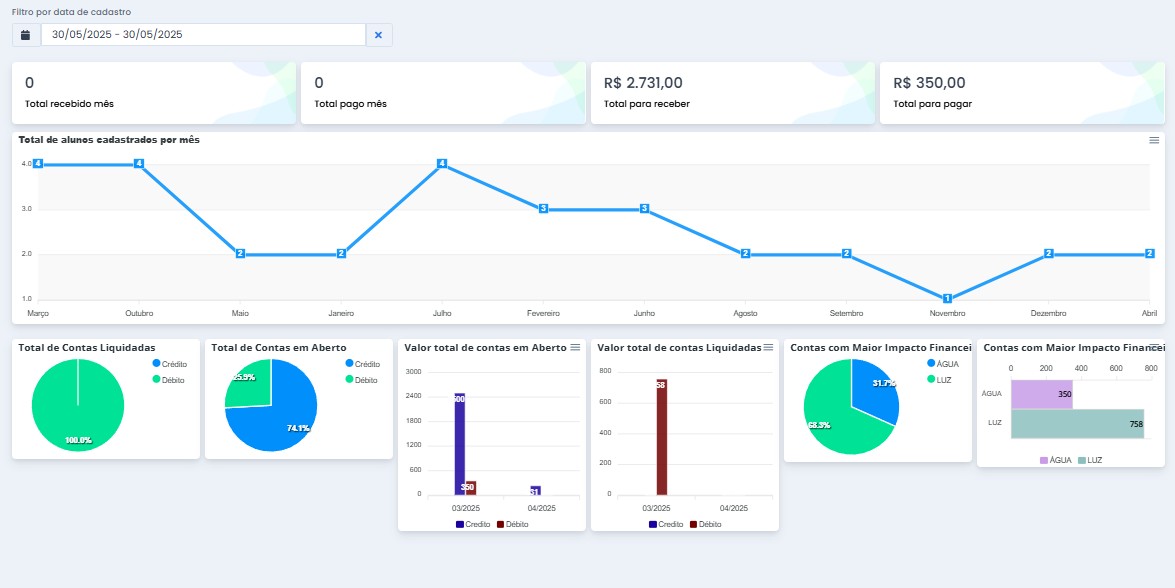Open the menu icon of Valor total de contas Liquidadas

tap(768, 348)
